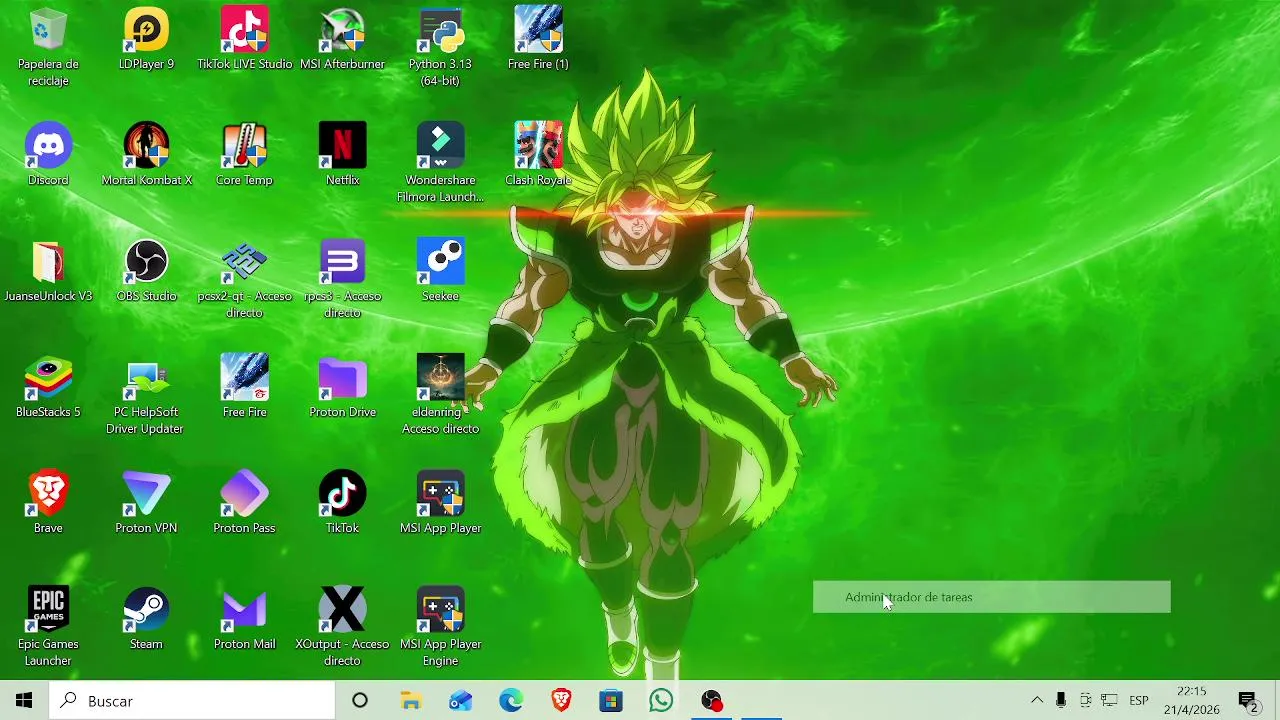Select the Discord desktop icon

coord(48,155)
